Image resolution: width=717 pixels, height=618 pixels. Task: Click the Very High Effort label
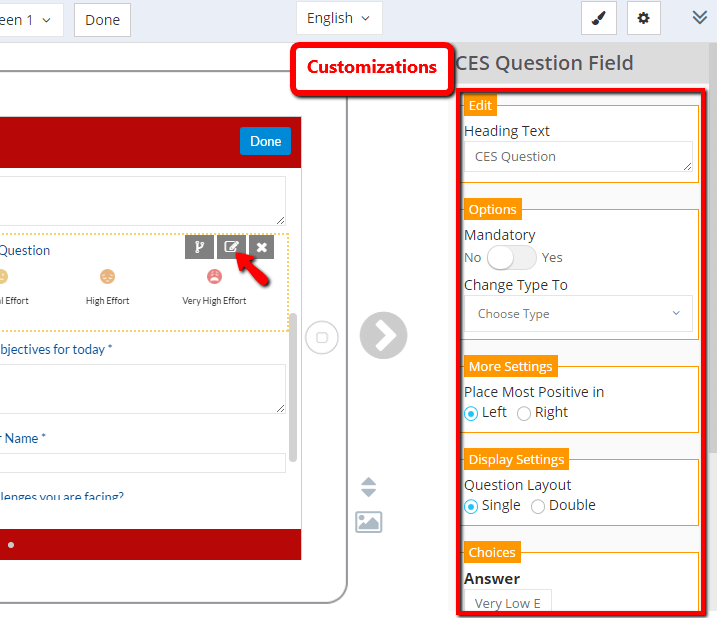pos(214,301)
